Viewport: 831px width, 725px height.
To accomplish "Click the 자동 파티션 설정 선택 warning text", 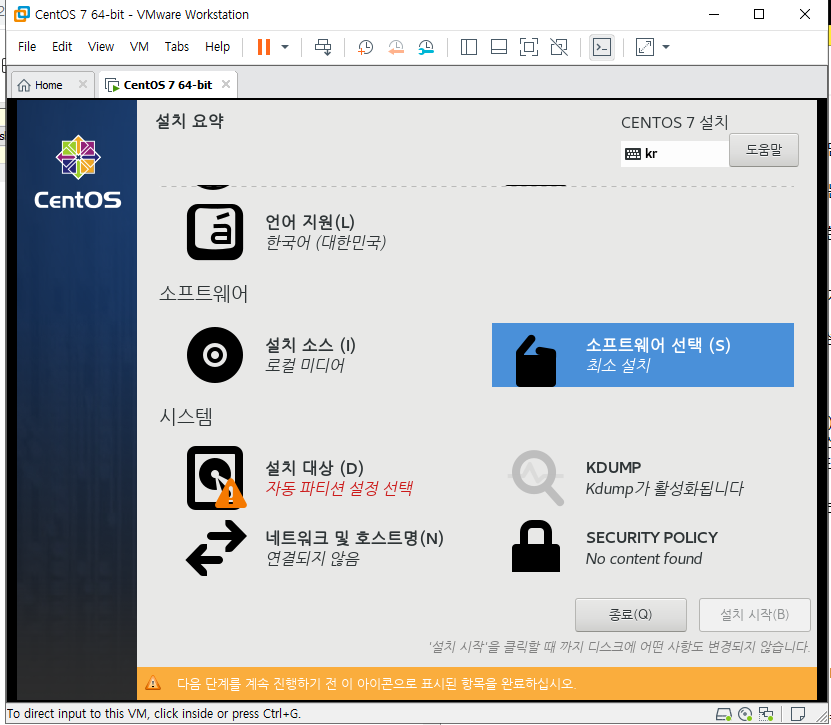I will pyautogui.click(x=339, y=488).
